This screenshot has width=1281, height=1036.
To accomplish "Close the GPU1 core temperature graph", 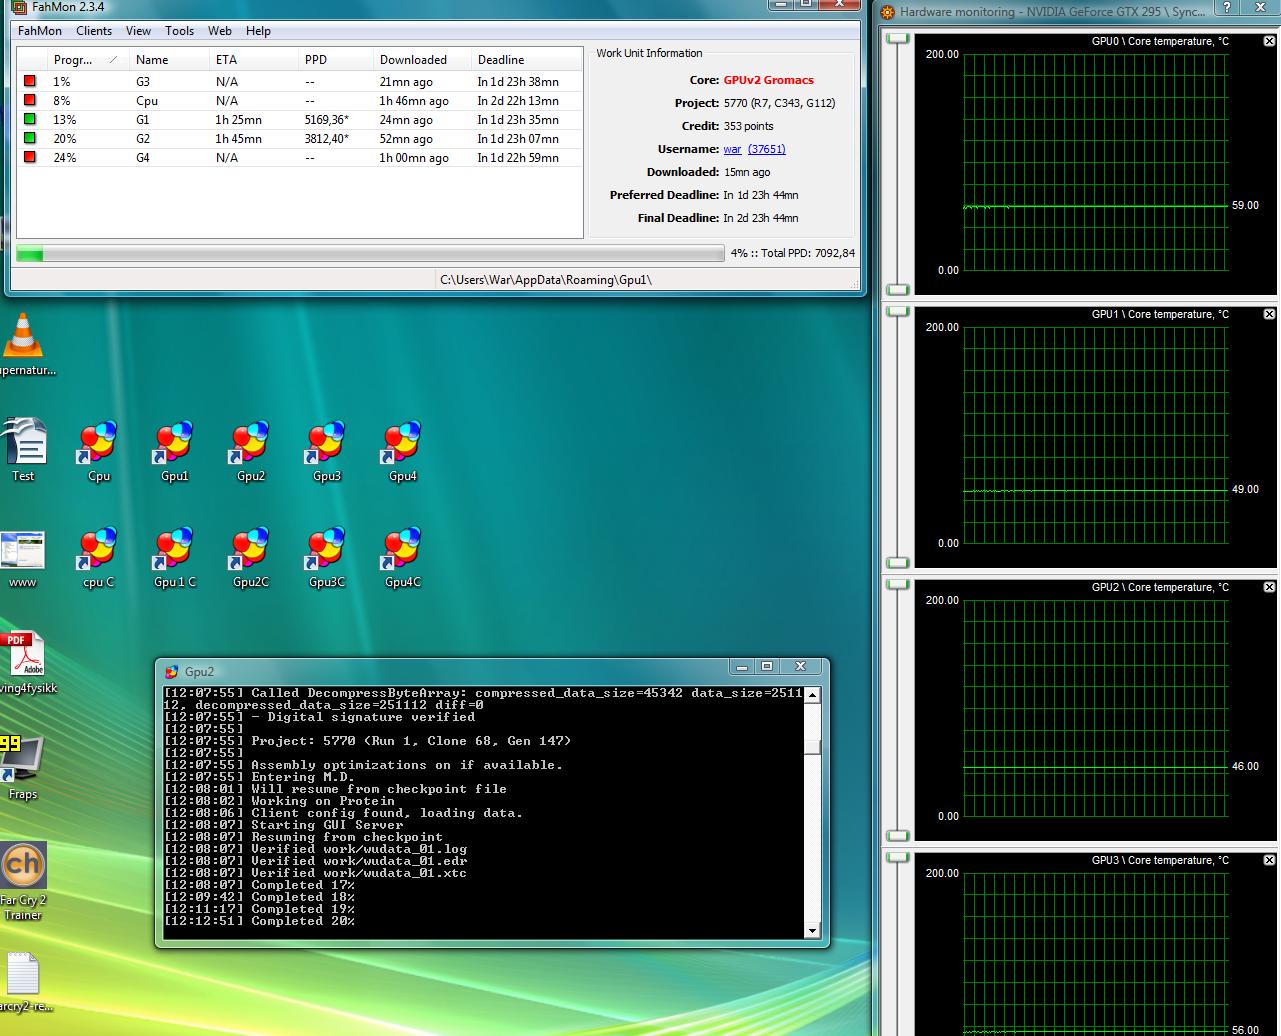I will click(x=1269, y=314).
